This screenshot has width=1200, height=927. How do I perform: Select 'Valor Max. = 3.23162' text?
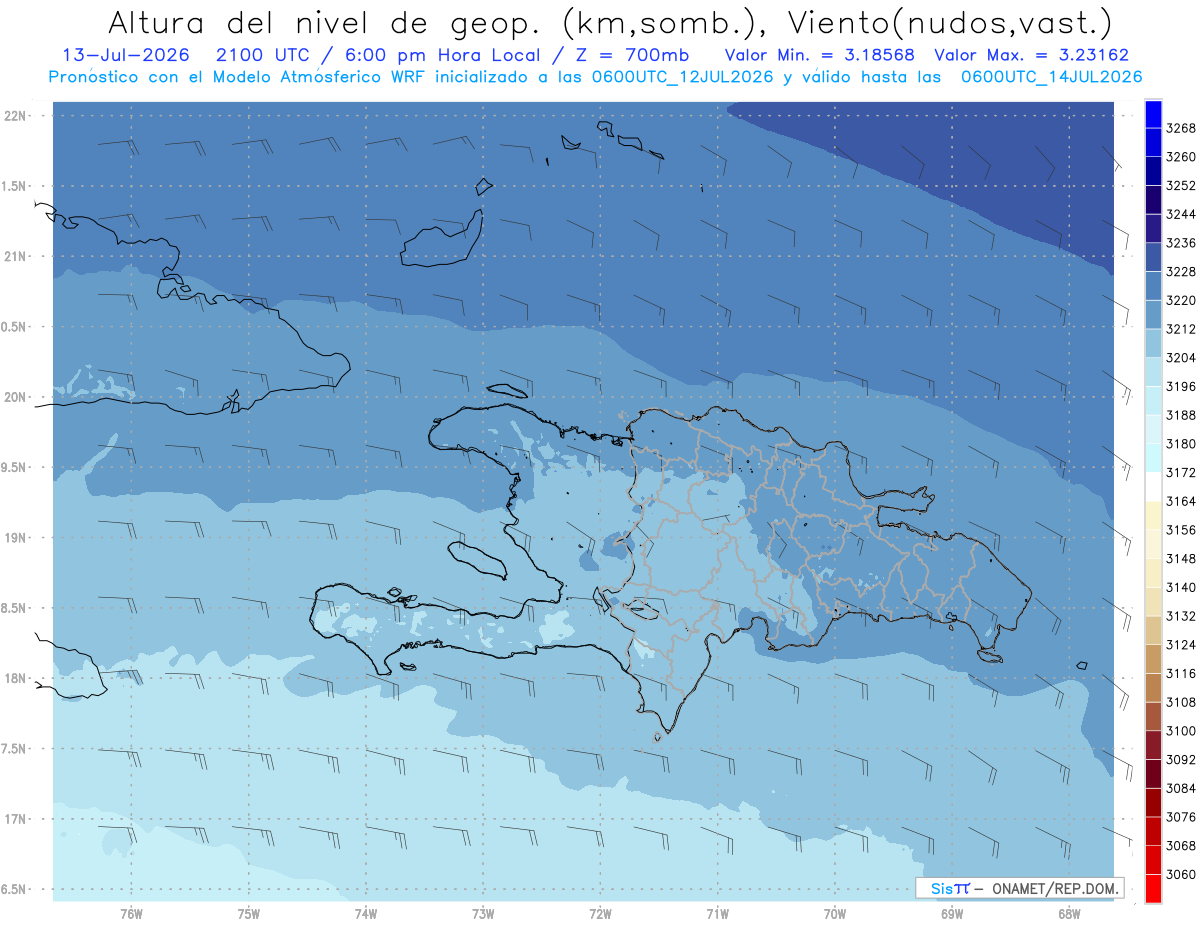pyautogui.click(x=1032, y=55)
